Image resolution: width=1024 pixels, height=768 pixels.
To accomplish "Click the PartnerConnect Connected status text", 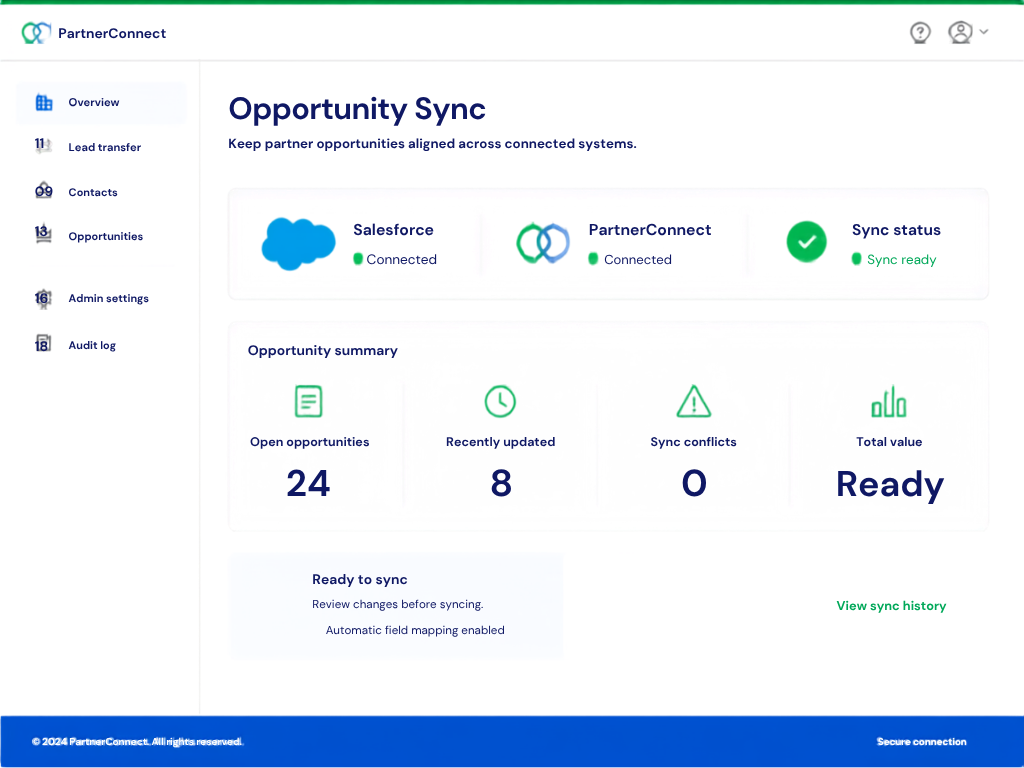I will (638, 259).
